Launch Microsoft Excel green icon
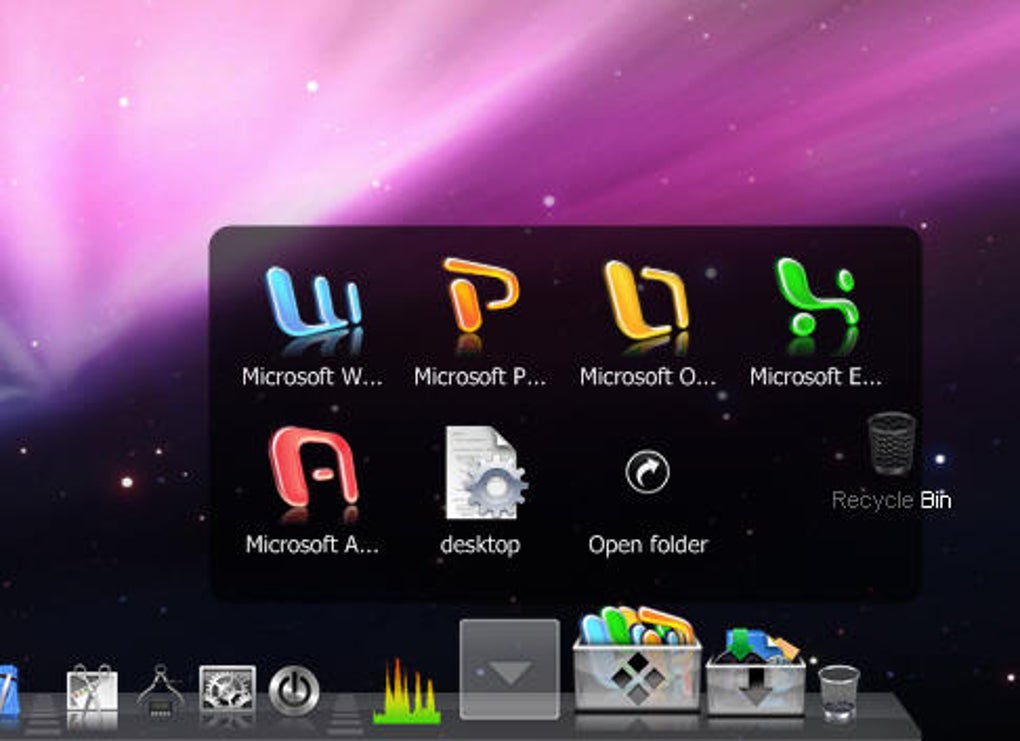1020x741 pixels. [817, 297]
